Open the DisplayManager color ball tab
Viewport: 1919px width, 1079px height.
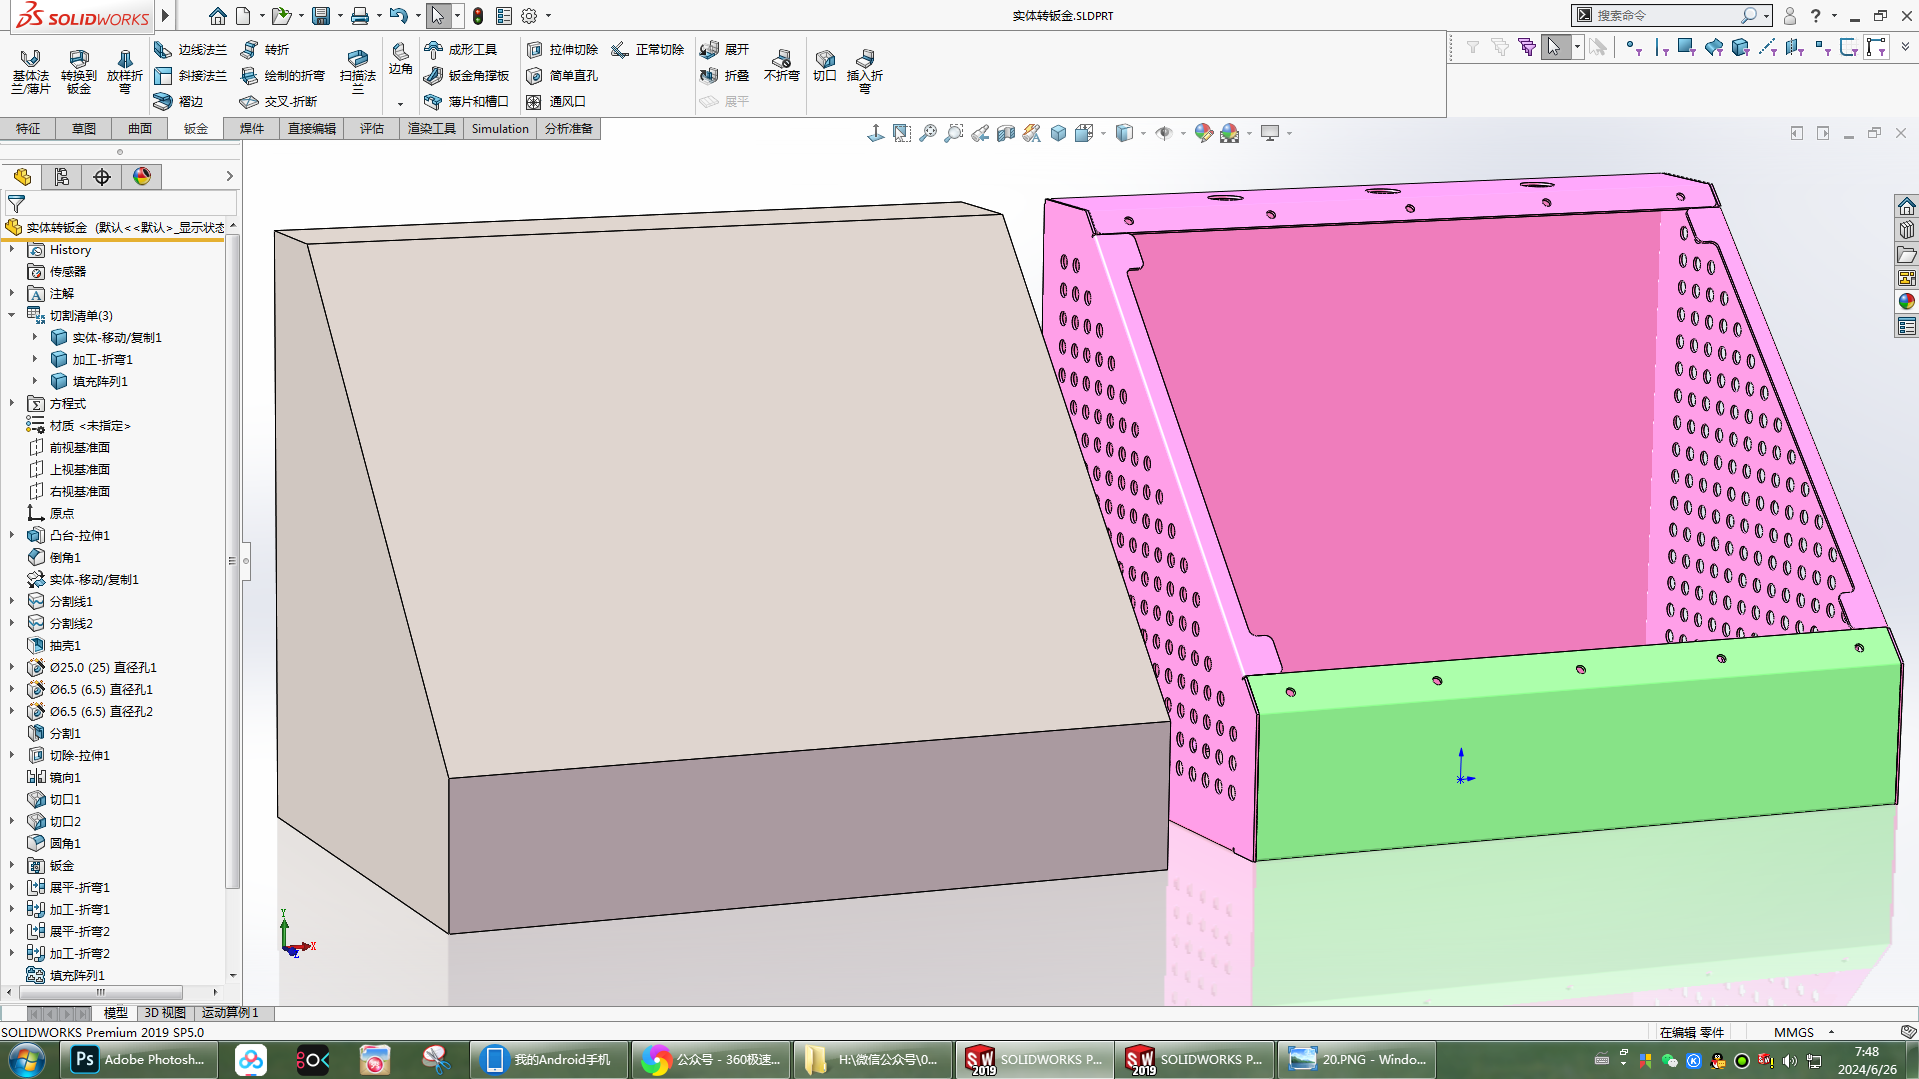click(142, 177)
